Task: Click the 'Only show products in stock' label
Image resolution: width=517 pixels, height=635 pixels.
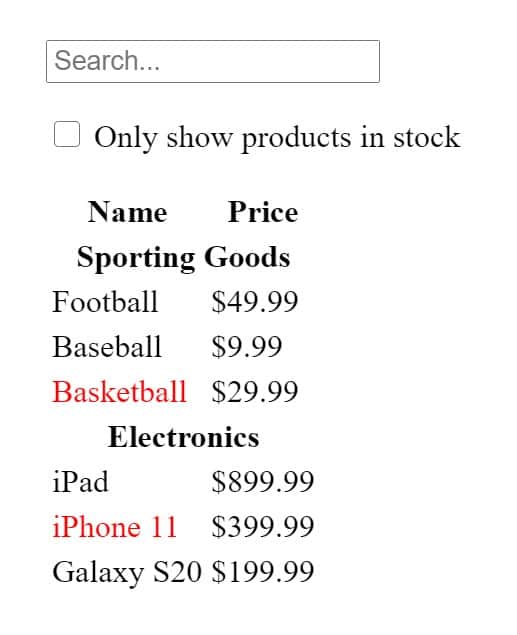Action: 277,137
